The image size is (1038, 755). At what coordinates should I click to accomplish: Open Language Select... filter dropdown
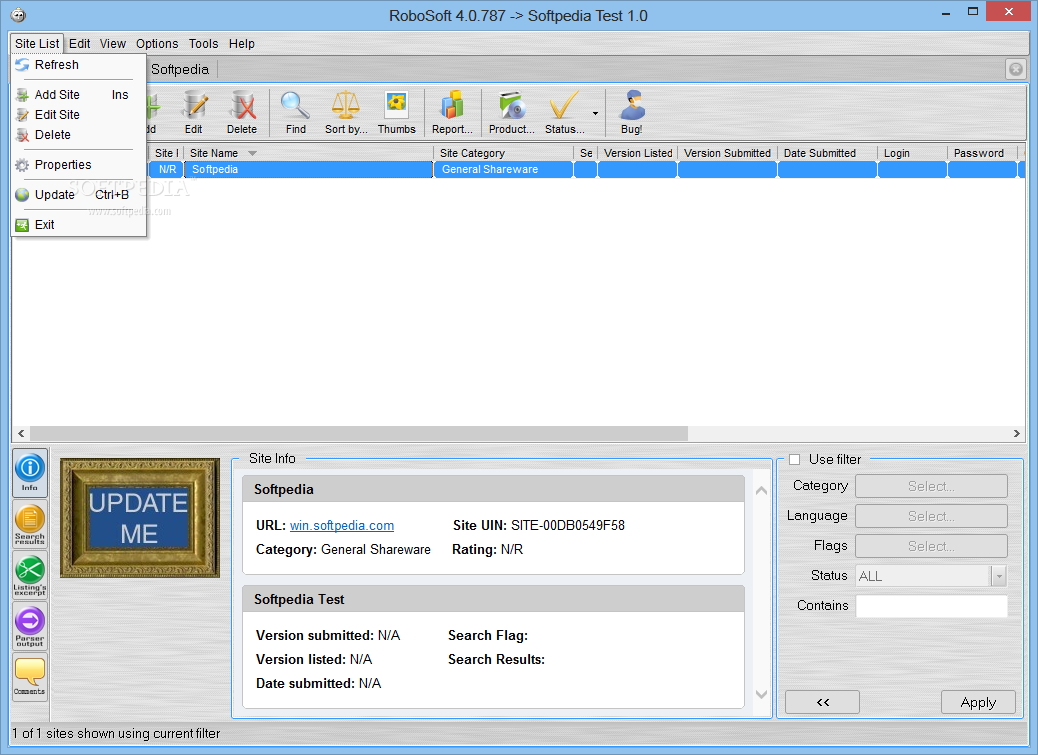pos(931,516)
